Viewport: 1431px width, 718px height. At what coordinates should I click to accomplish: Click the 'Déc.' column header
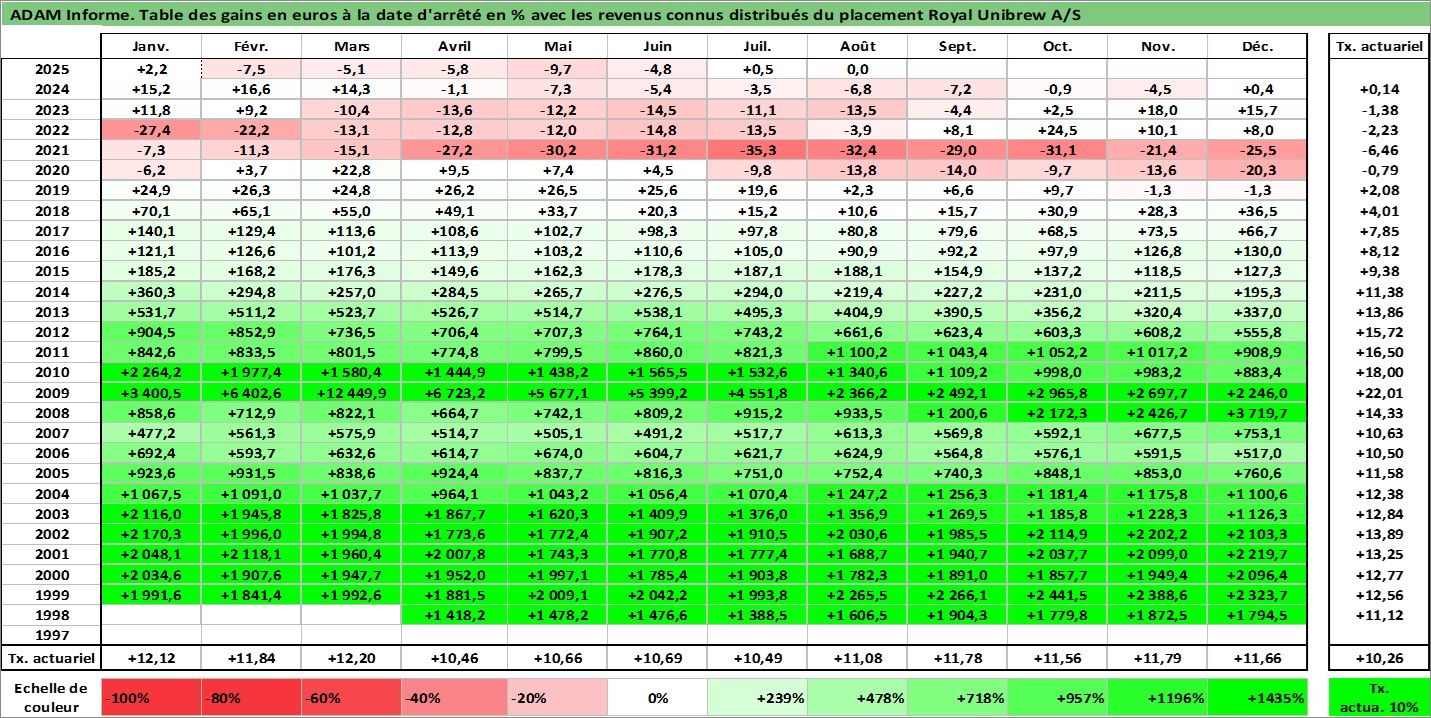pos(1258,47)
